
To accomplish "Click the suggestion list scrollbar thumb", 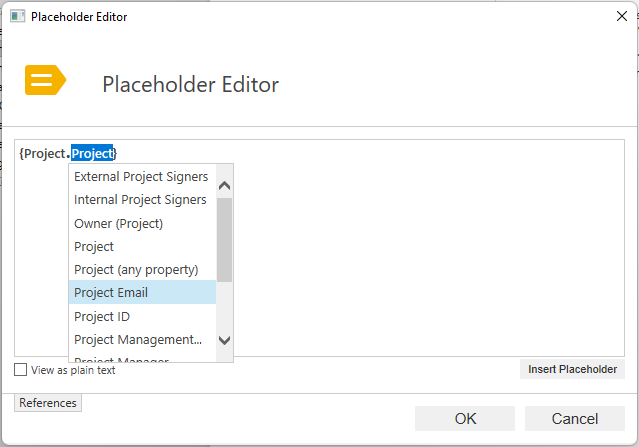I will pos(224,240).
